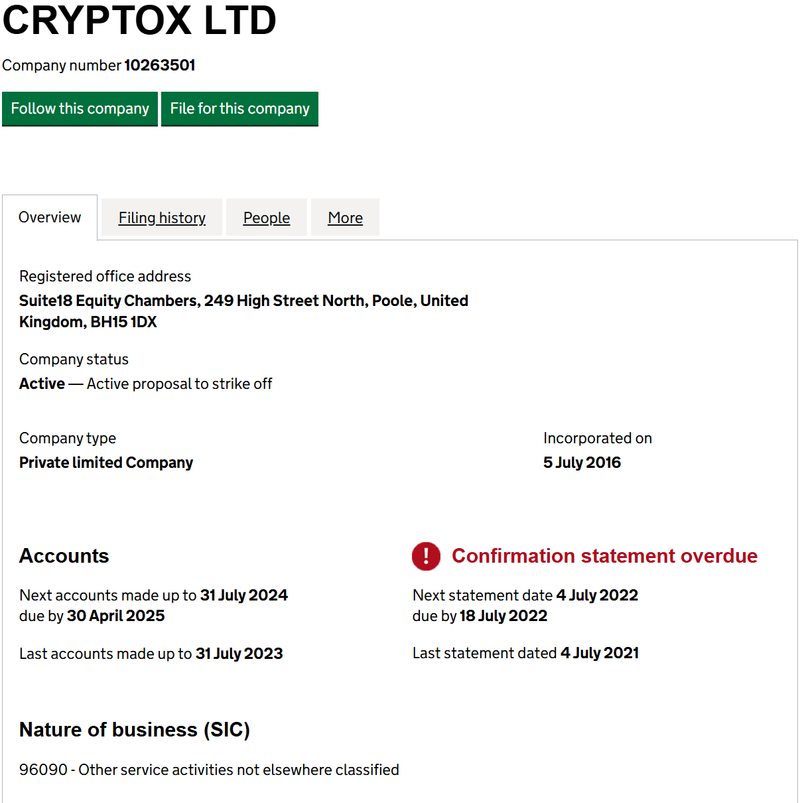
Task: Click the Accounts section heading
Action: point(64,556)
